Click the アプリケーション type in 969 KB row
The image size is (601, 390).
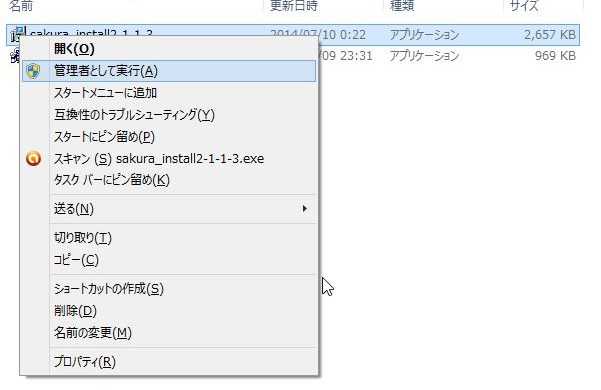[x=424, y=56]
